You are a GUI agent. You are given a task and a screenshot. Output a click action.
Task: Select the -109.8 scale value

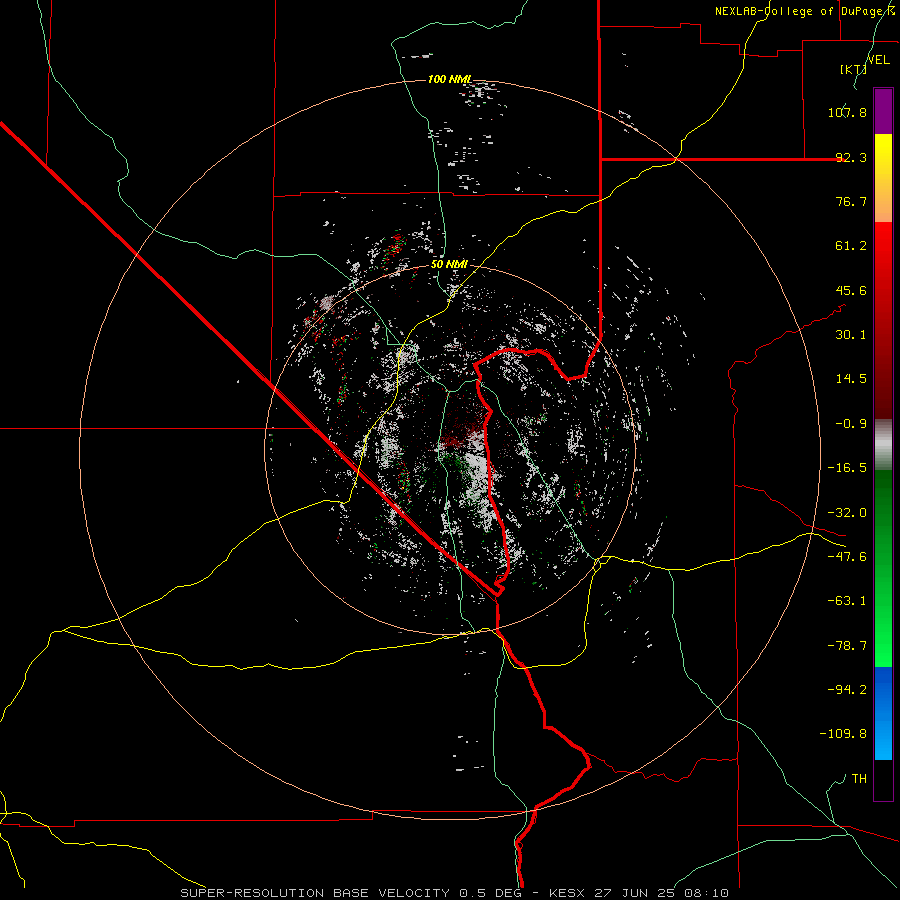(x=843, y=734)
